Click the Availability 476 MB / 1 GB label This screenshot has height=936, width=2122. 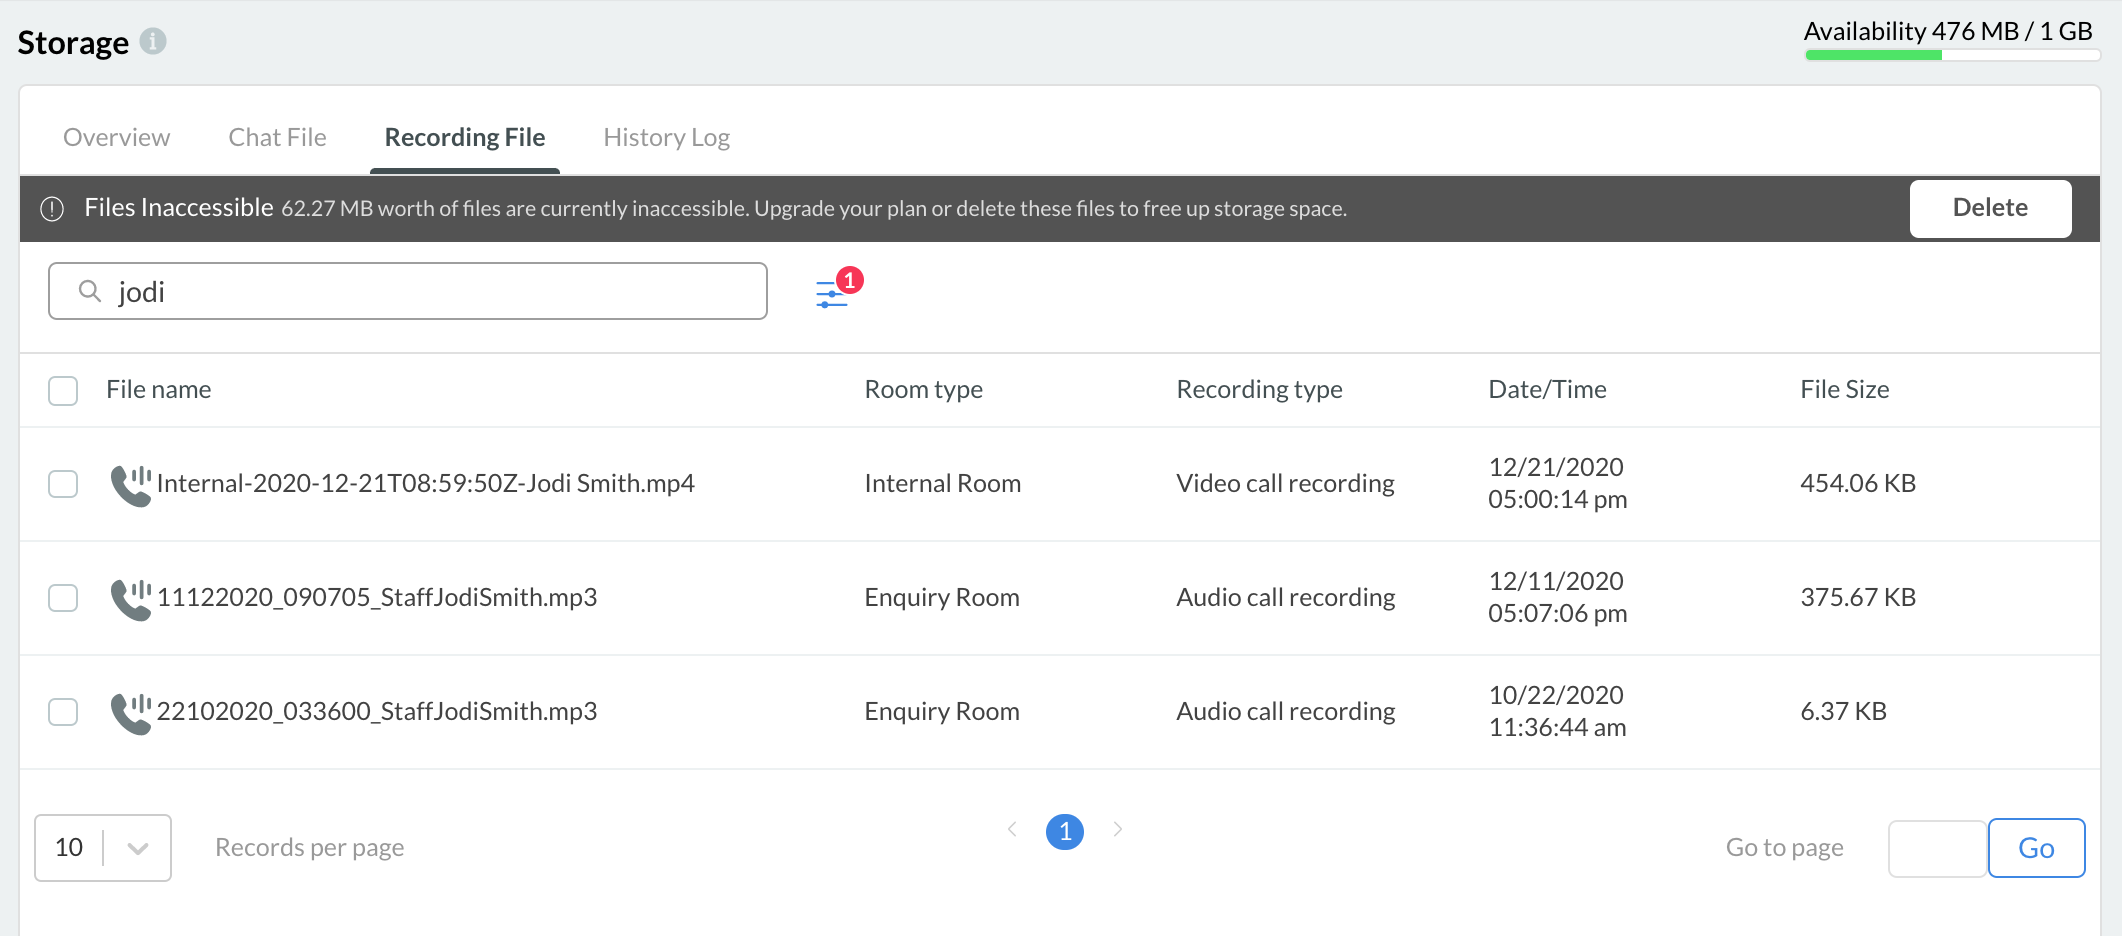pyautogui.click(x=1948, y=31)
